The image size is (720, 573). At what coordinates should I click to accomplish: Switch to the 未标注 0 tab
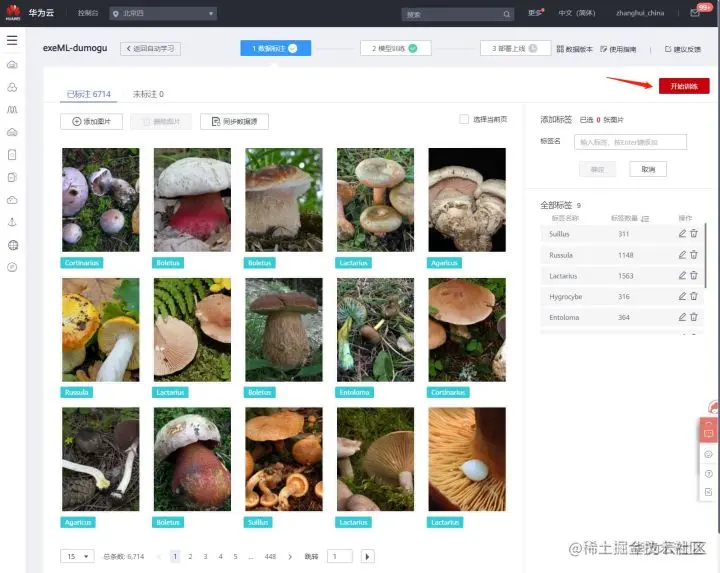(x=148, y=94)
